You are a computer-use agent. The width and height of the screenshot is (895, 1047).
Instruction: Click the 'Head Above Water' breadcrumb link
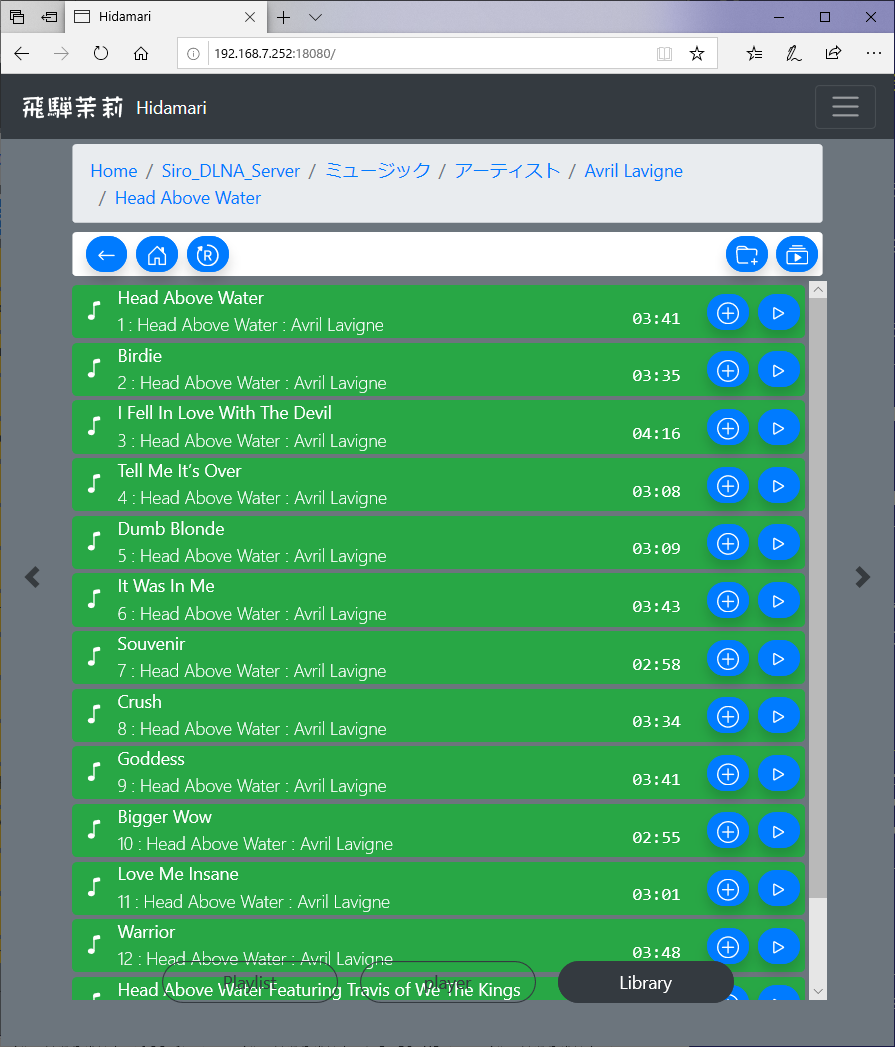pos(188,198)
